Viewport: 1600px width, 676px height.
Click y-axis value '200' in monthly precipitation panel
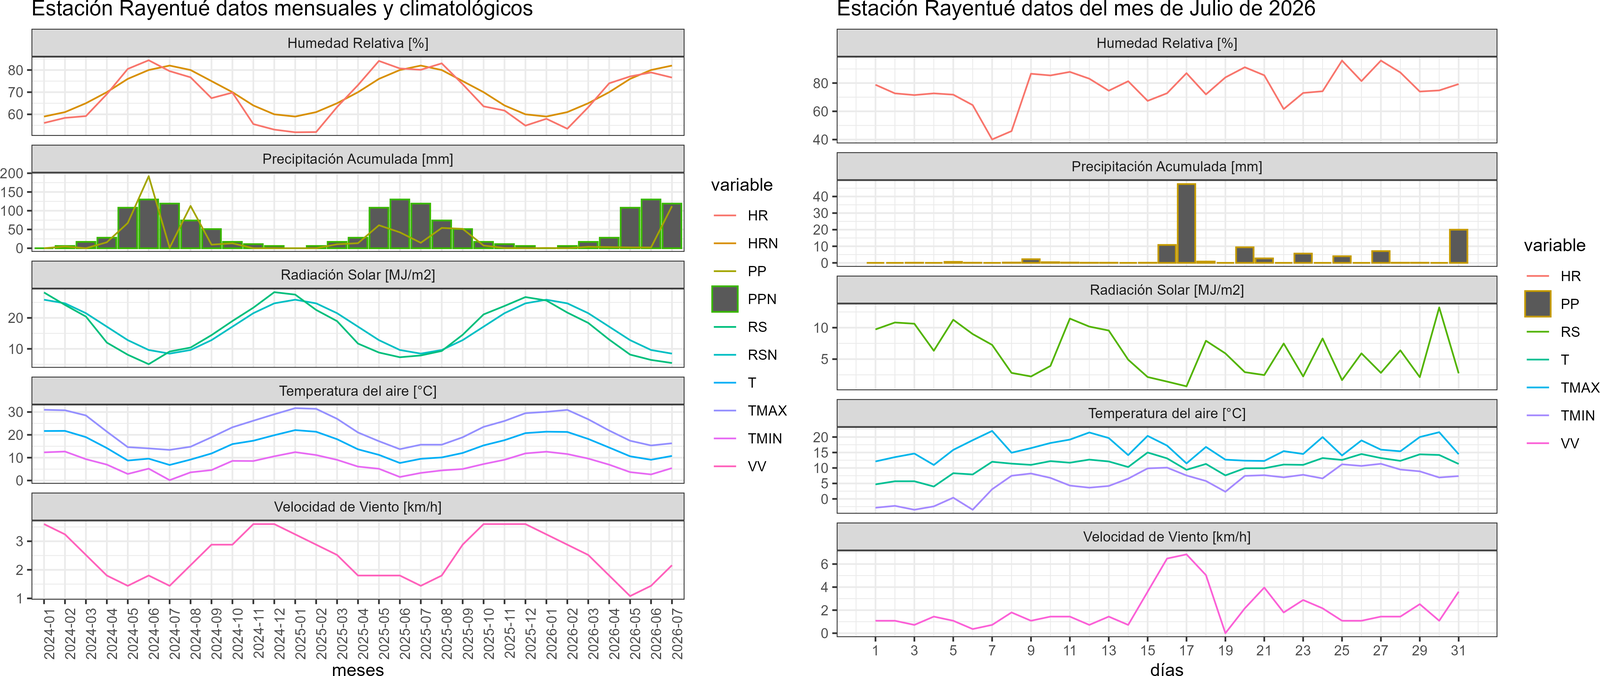pos(12,174)
